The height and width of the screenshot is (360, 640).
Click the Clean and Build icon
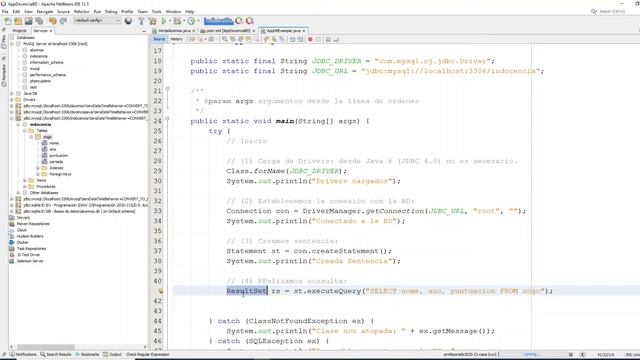point(153,20)
